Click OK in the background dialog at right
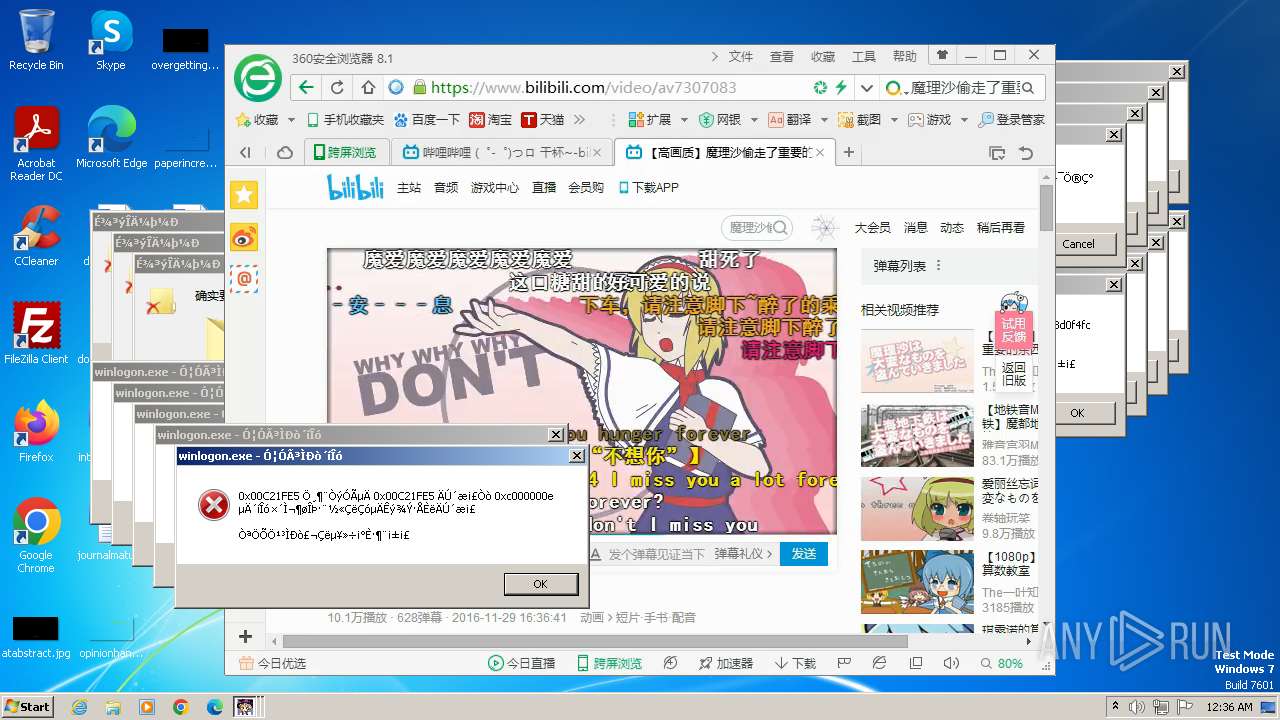The height and width of the screenshot is (720, 1280). tap(1077, 412)
